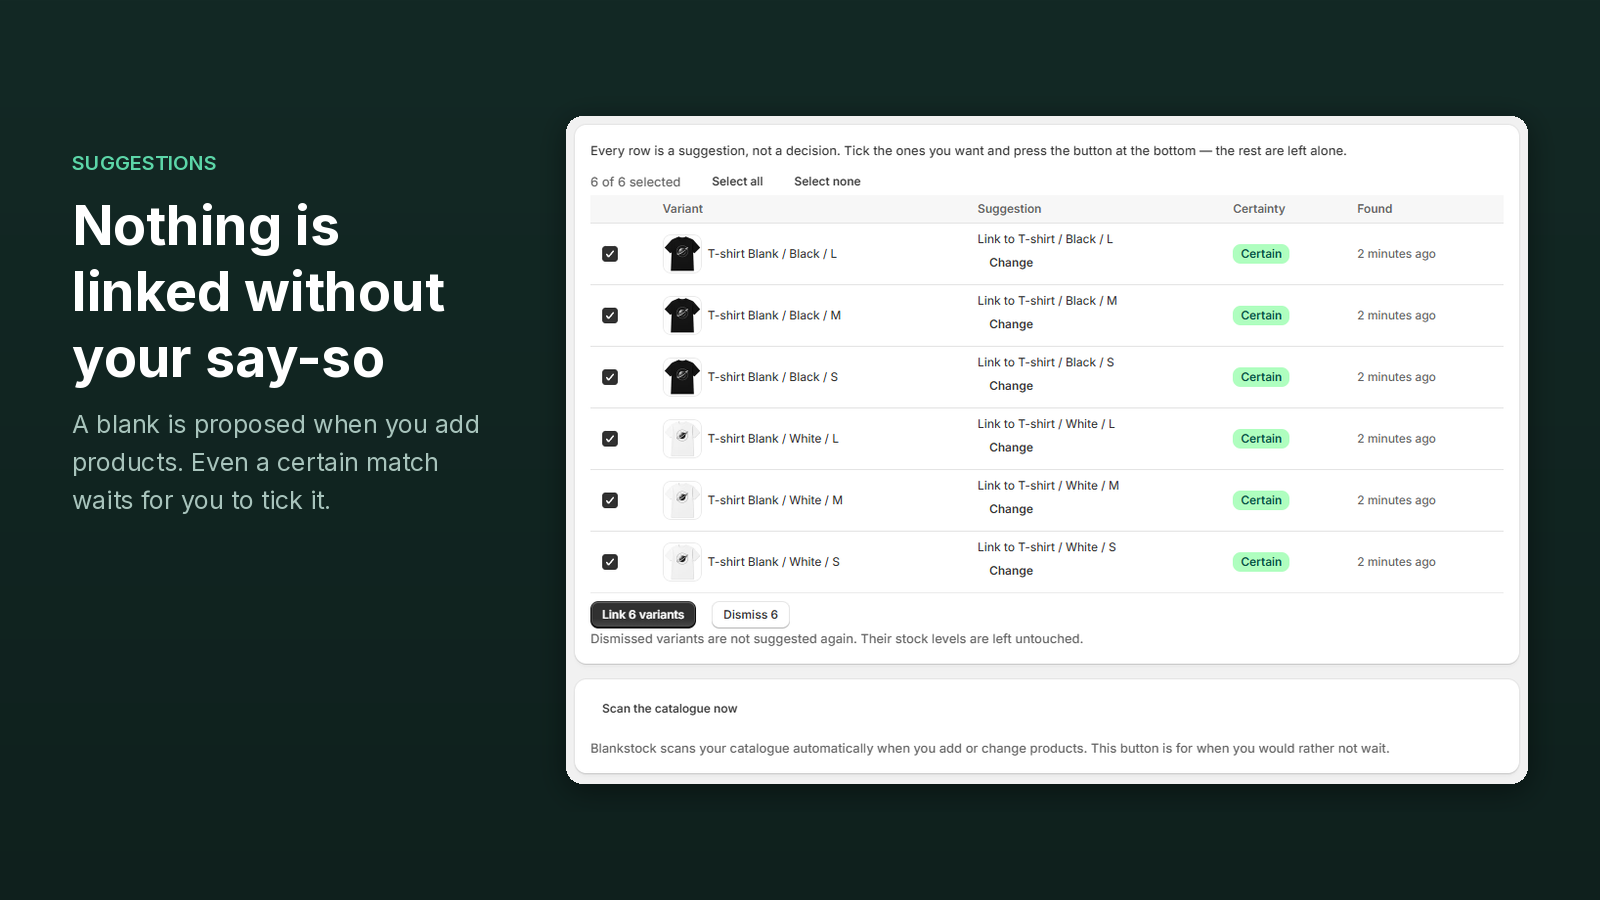Click Select all above the table
This screenshot has height=900, width=1600.
pyautogui.click(x=737, y=182)
